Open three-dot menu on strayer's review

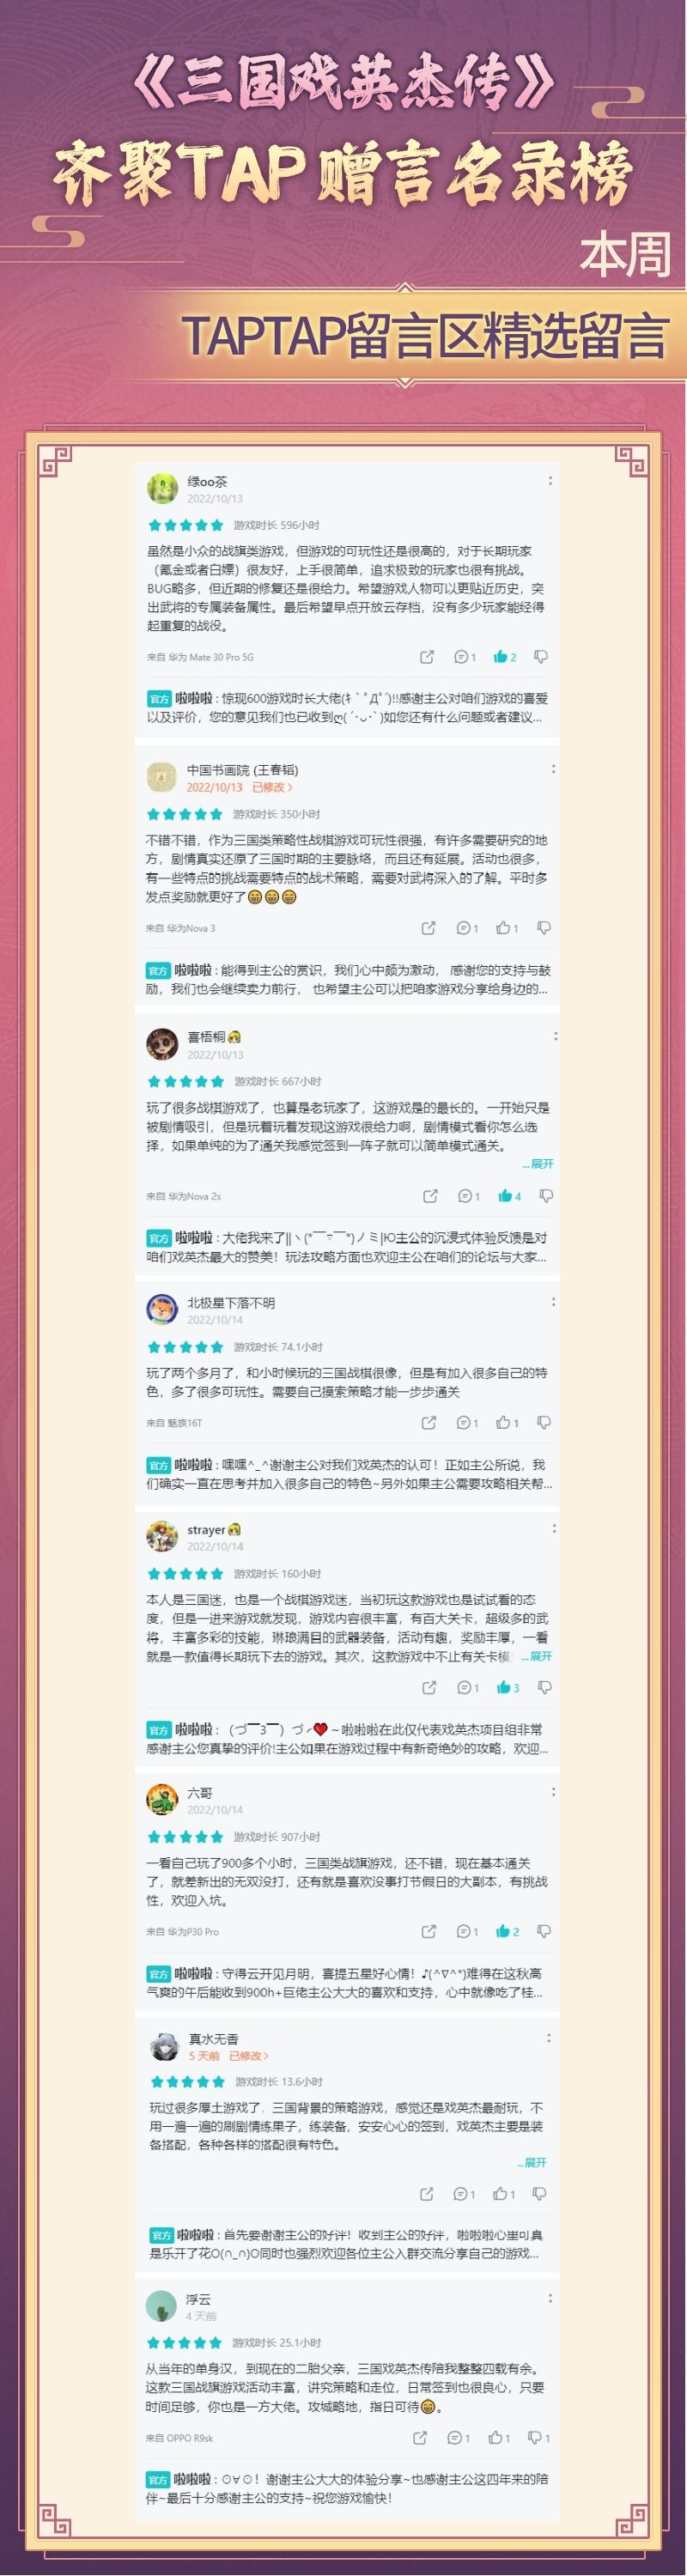tap(554, 1529)
